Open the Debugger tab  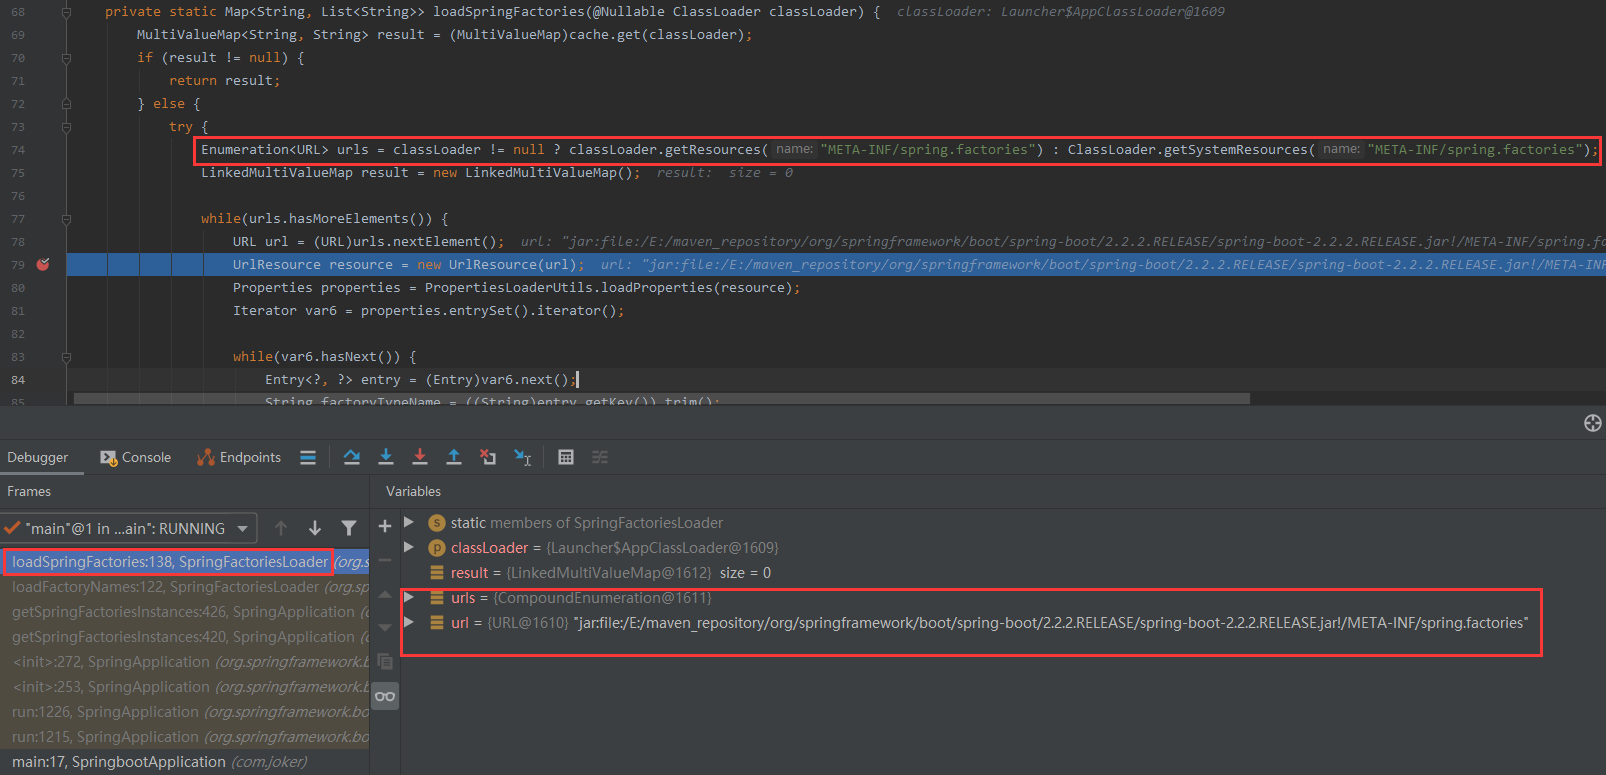pos(38,457)
